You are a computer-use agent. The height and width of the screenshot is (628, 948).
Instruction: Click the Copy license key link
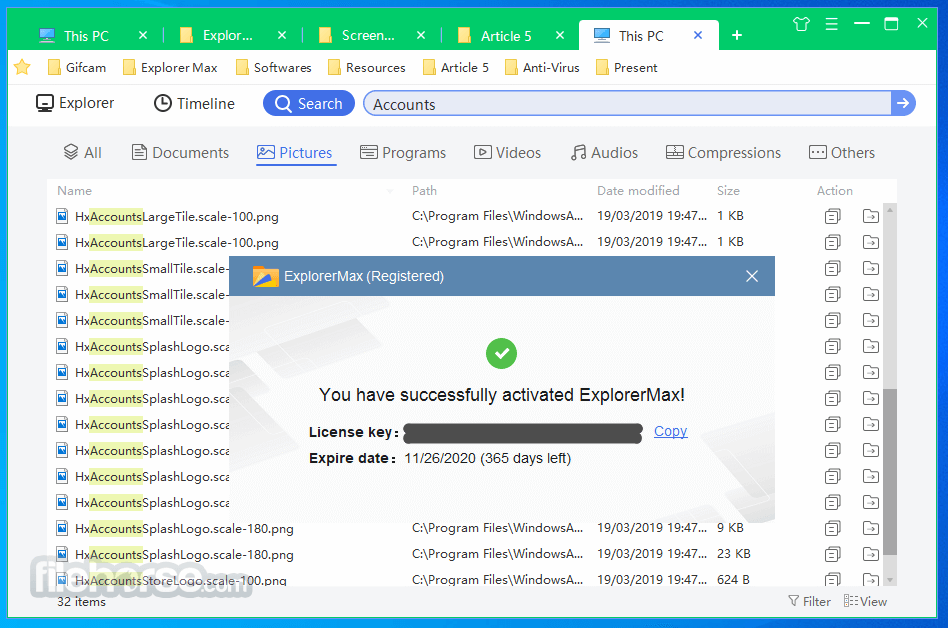click(670, 432)
